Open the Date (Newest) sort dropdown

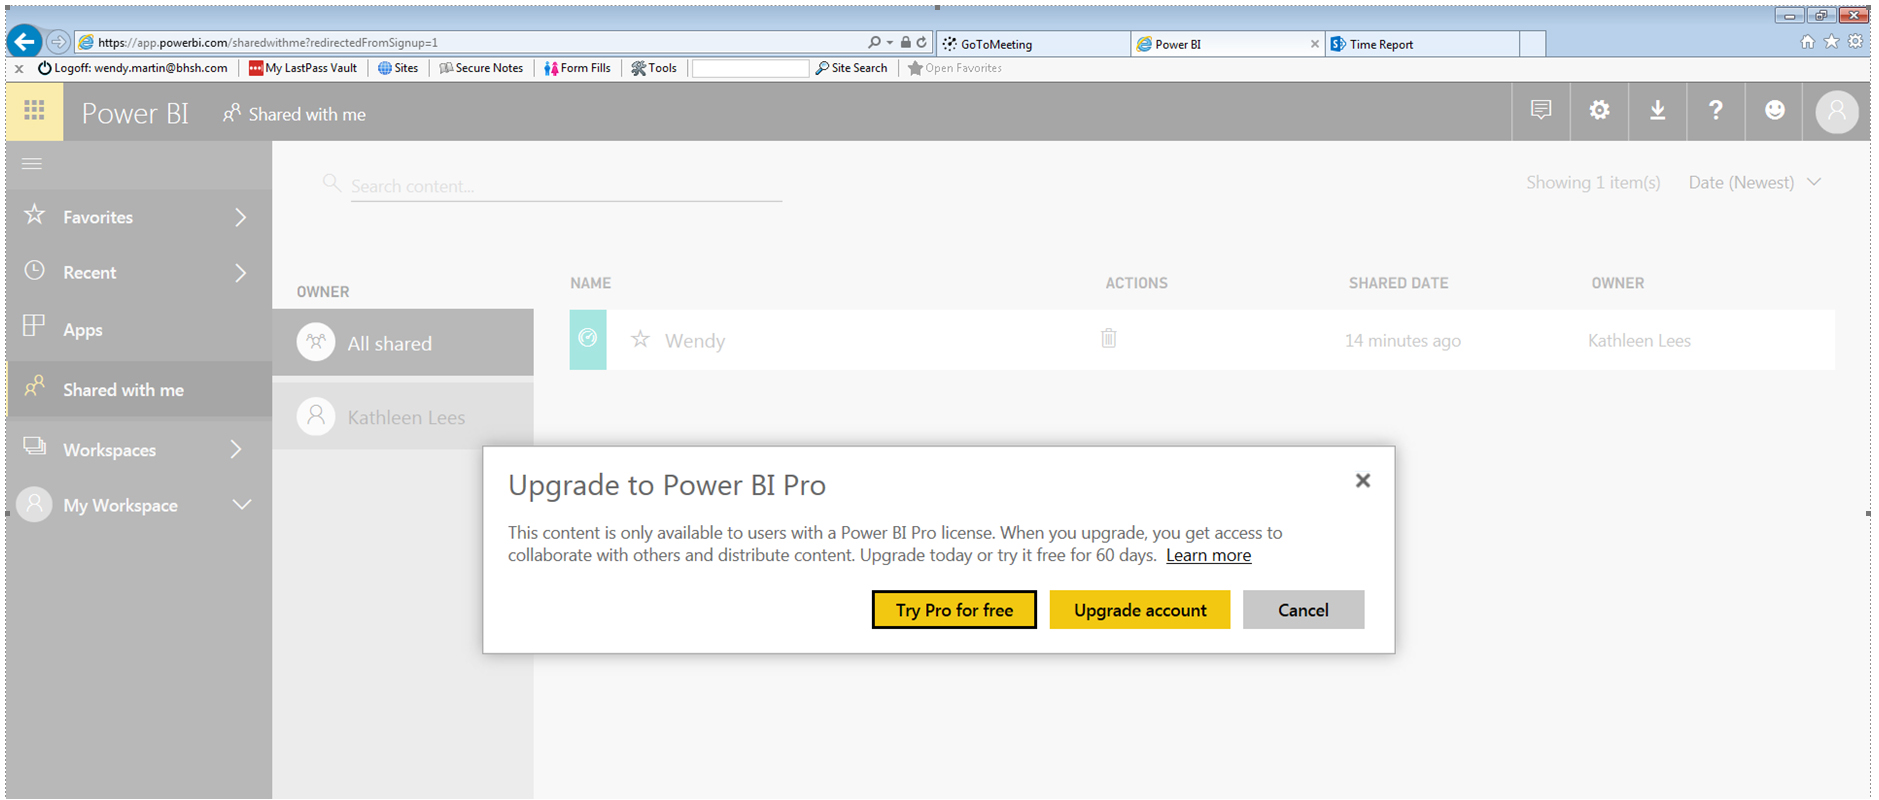pyautogui.click(x=1755, y=183)
